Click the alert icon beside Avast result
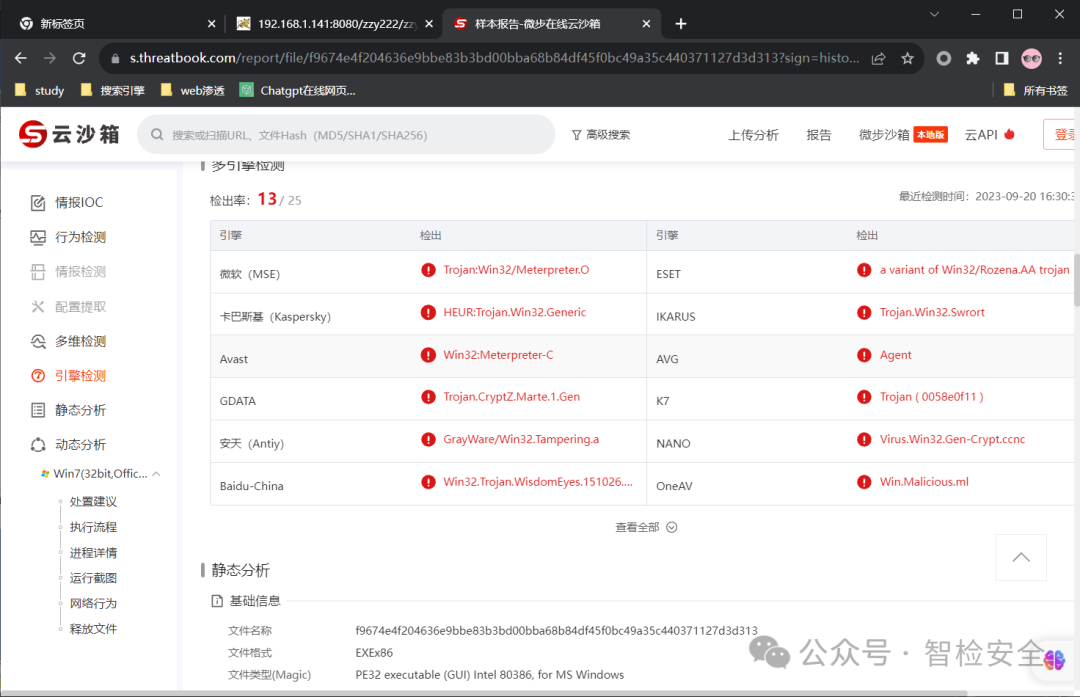 point(428,355)
